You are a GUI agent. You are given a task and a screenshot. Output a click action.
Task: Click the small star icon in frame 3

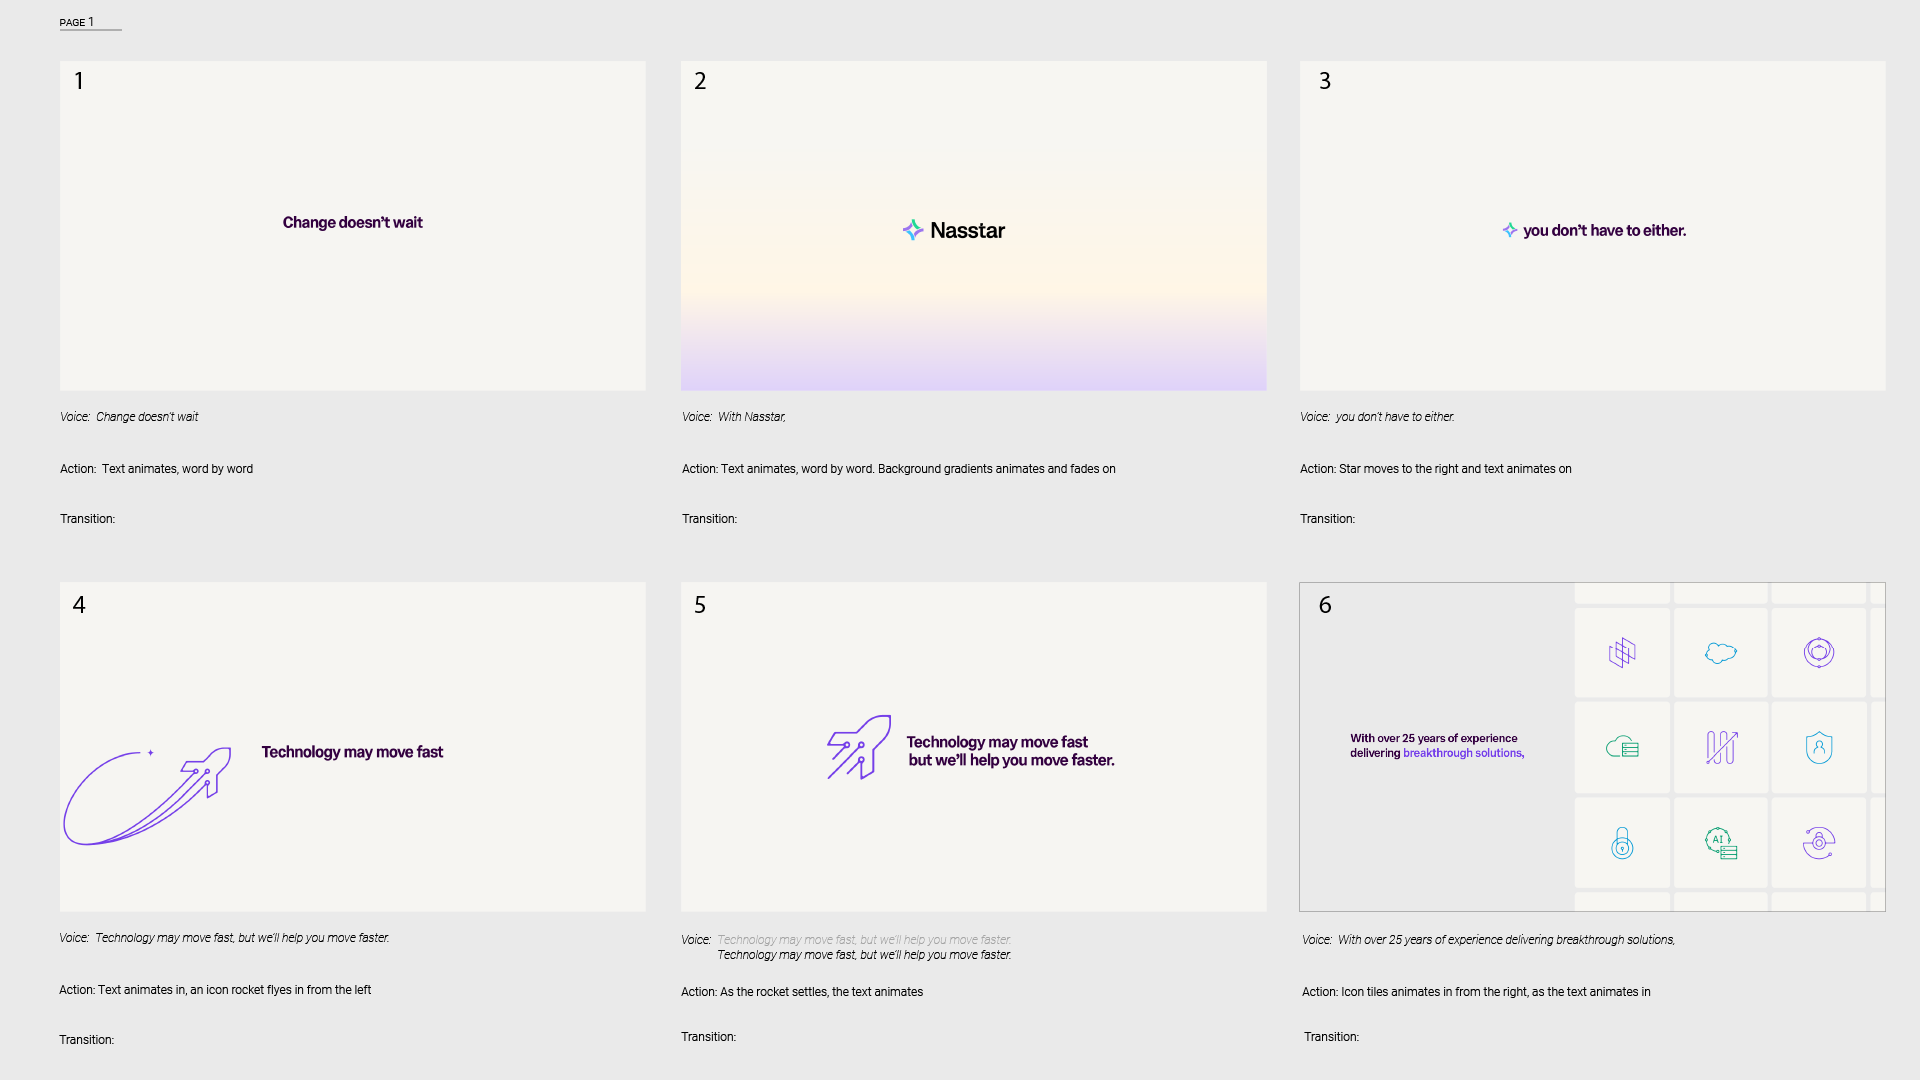coord(1510,230)
